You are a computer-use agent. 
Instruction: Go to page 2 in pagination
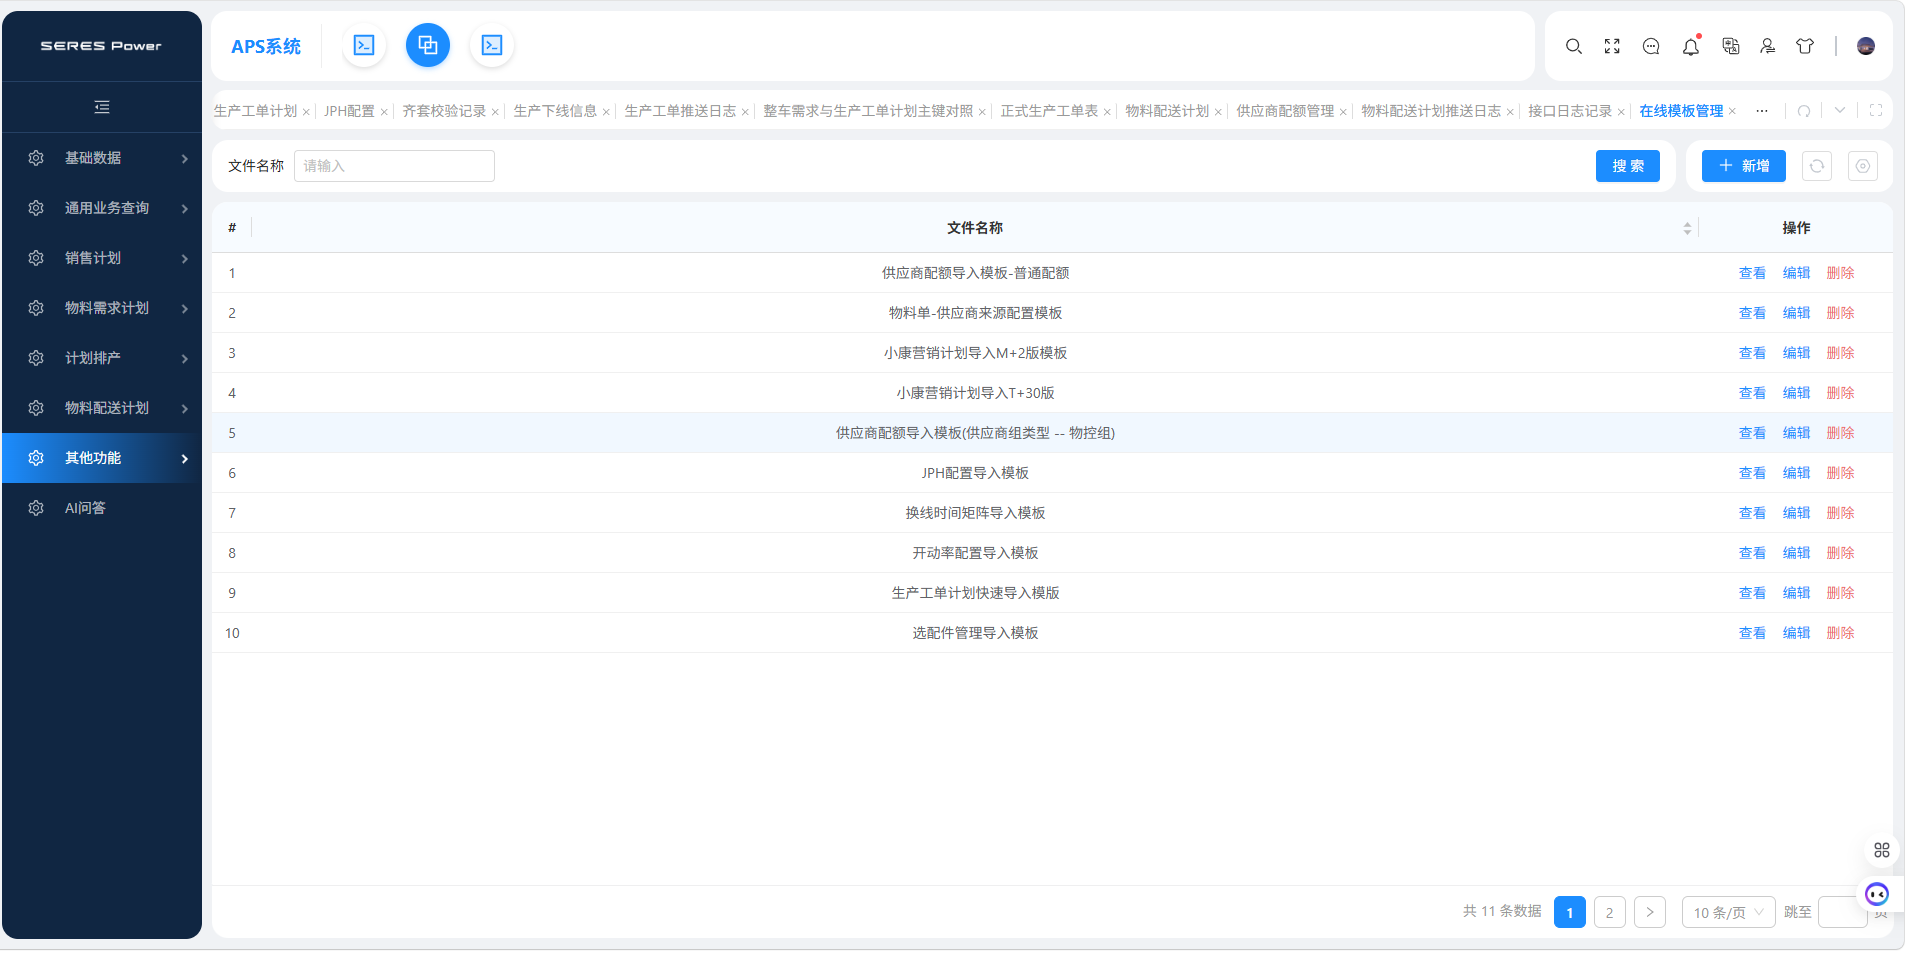point(1609,912)
